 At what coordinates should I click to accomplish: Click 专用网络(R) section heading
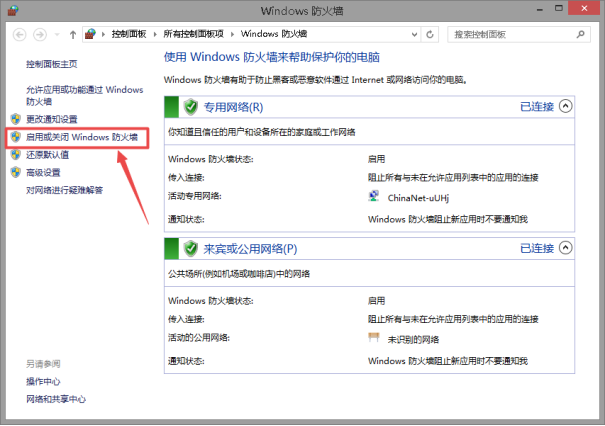pyautogui.click(x=233, y=107)
